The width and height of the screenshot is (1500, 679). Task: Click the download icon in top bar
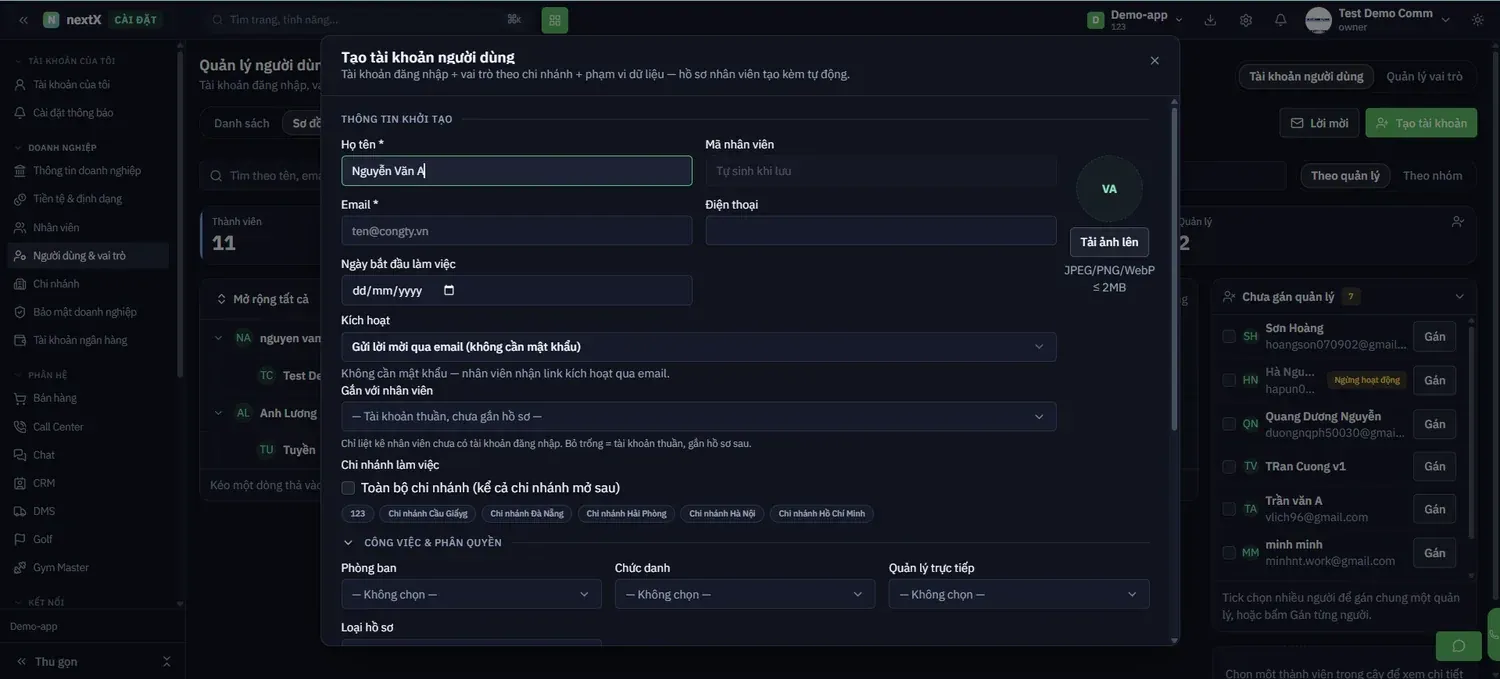1210,20
